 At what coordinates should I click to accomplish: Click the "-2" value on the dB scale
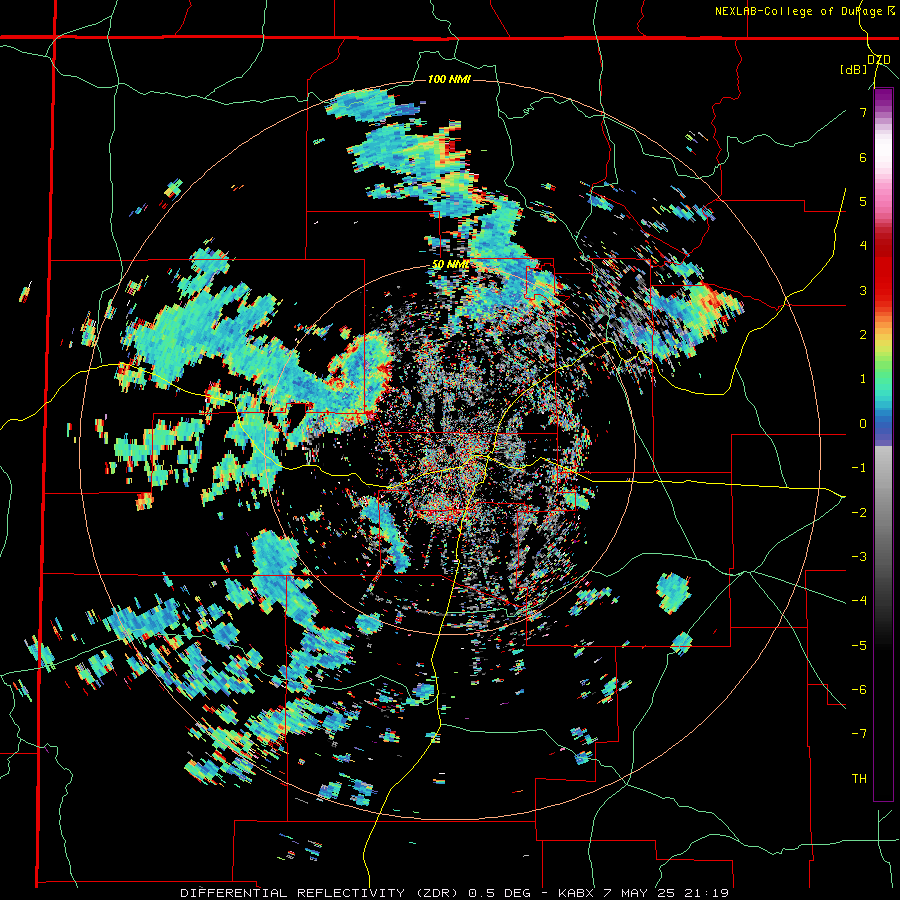click(859, 512)
